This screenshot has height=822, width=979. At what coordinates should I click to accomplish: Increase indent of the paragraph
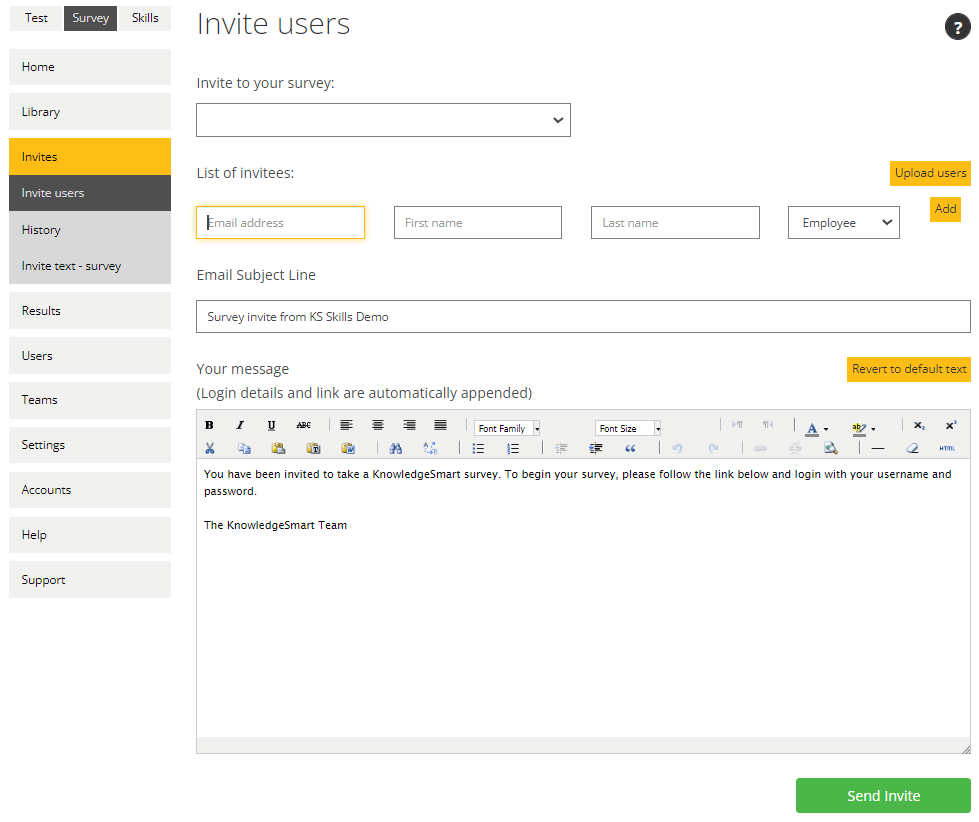click(x=596, y=448)
